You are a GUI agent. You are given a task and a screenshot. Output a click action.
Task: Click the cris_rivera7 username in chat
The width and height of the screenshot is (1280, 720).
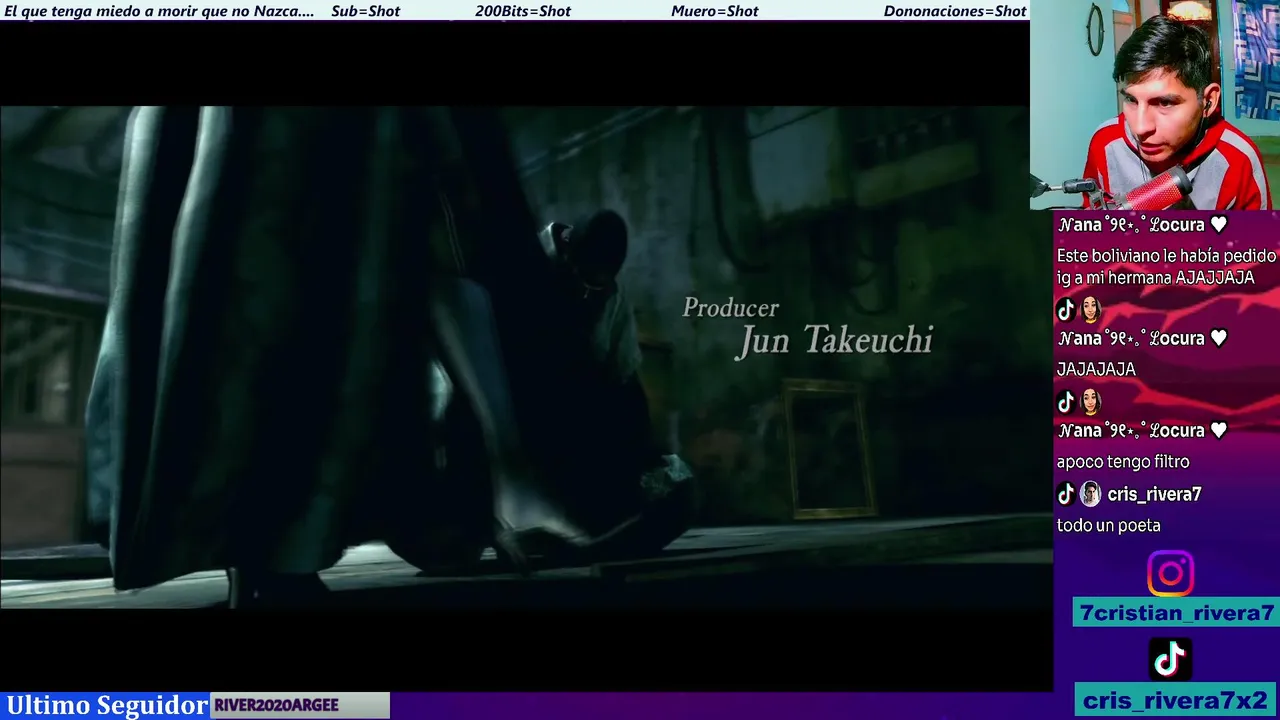coord(1154,494)
